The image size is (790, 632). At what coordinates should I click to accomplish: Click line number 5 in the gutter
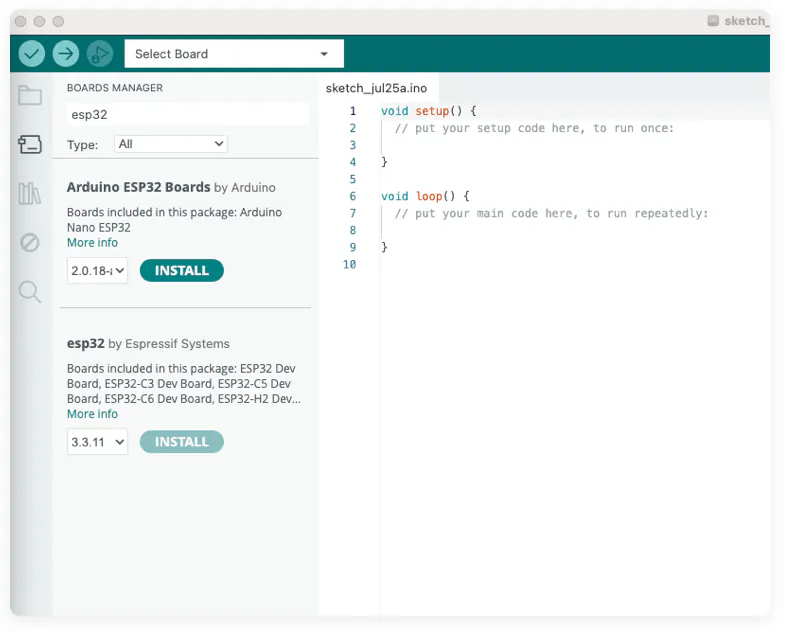point(353,179)
